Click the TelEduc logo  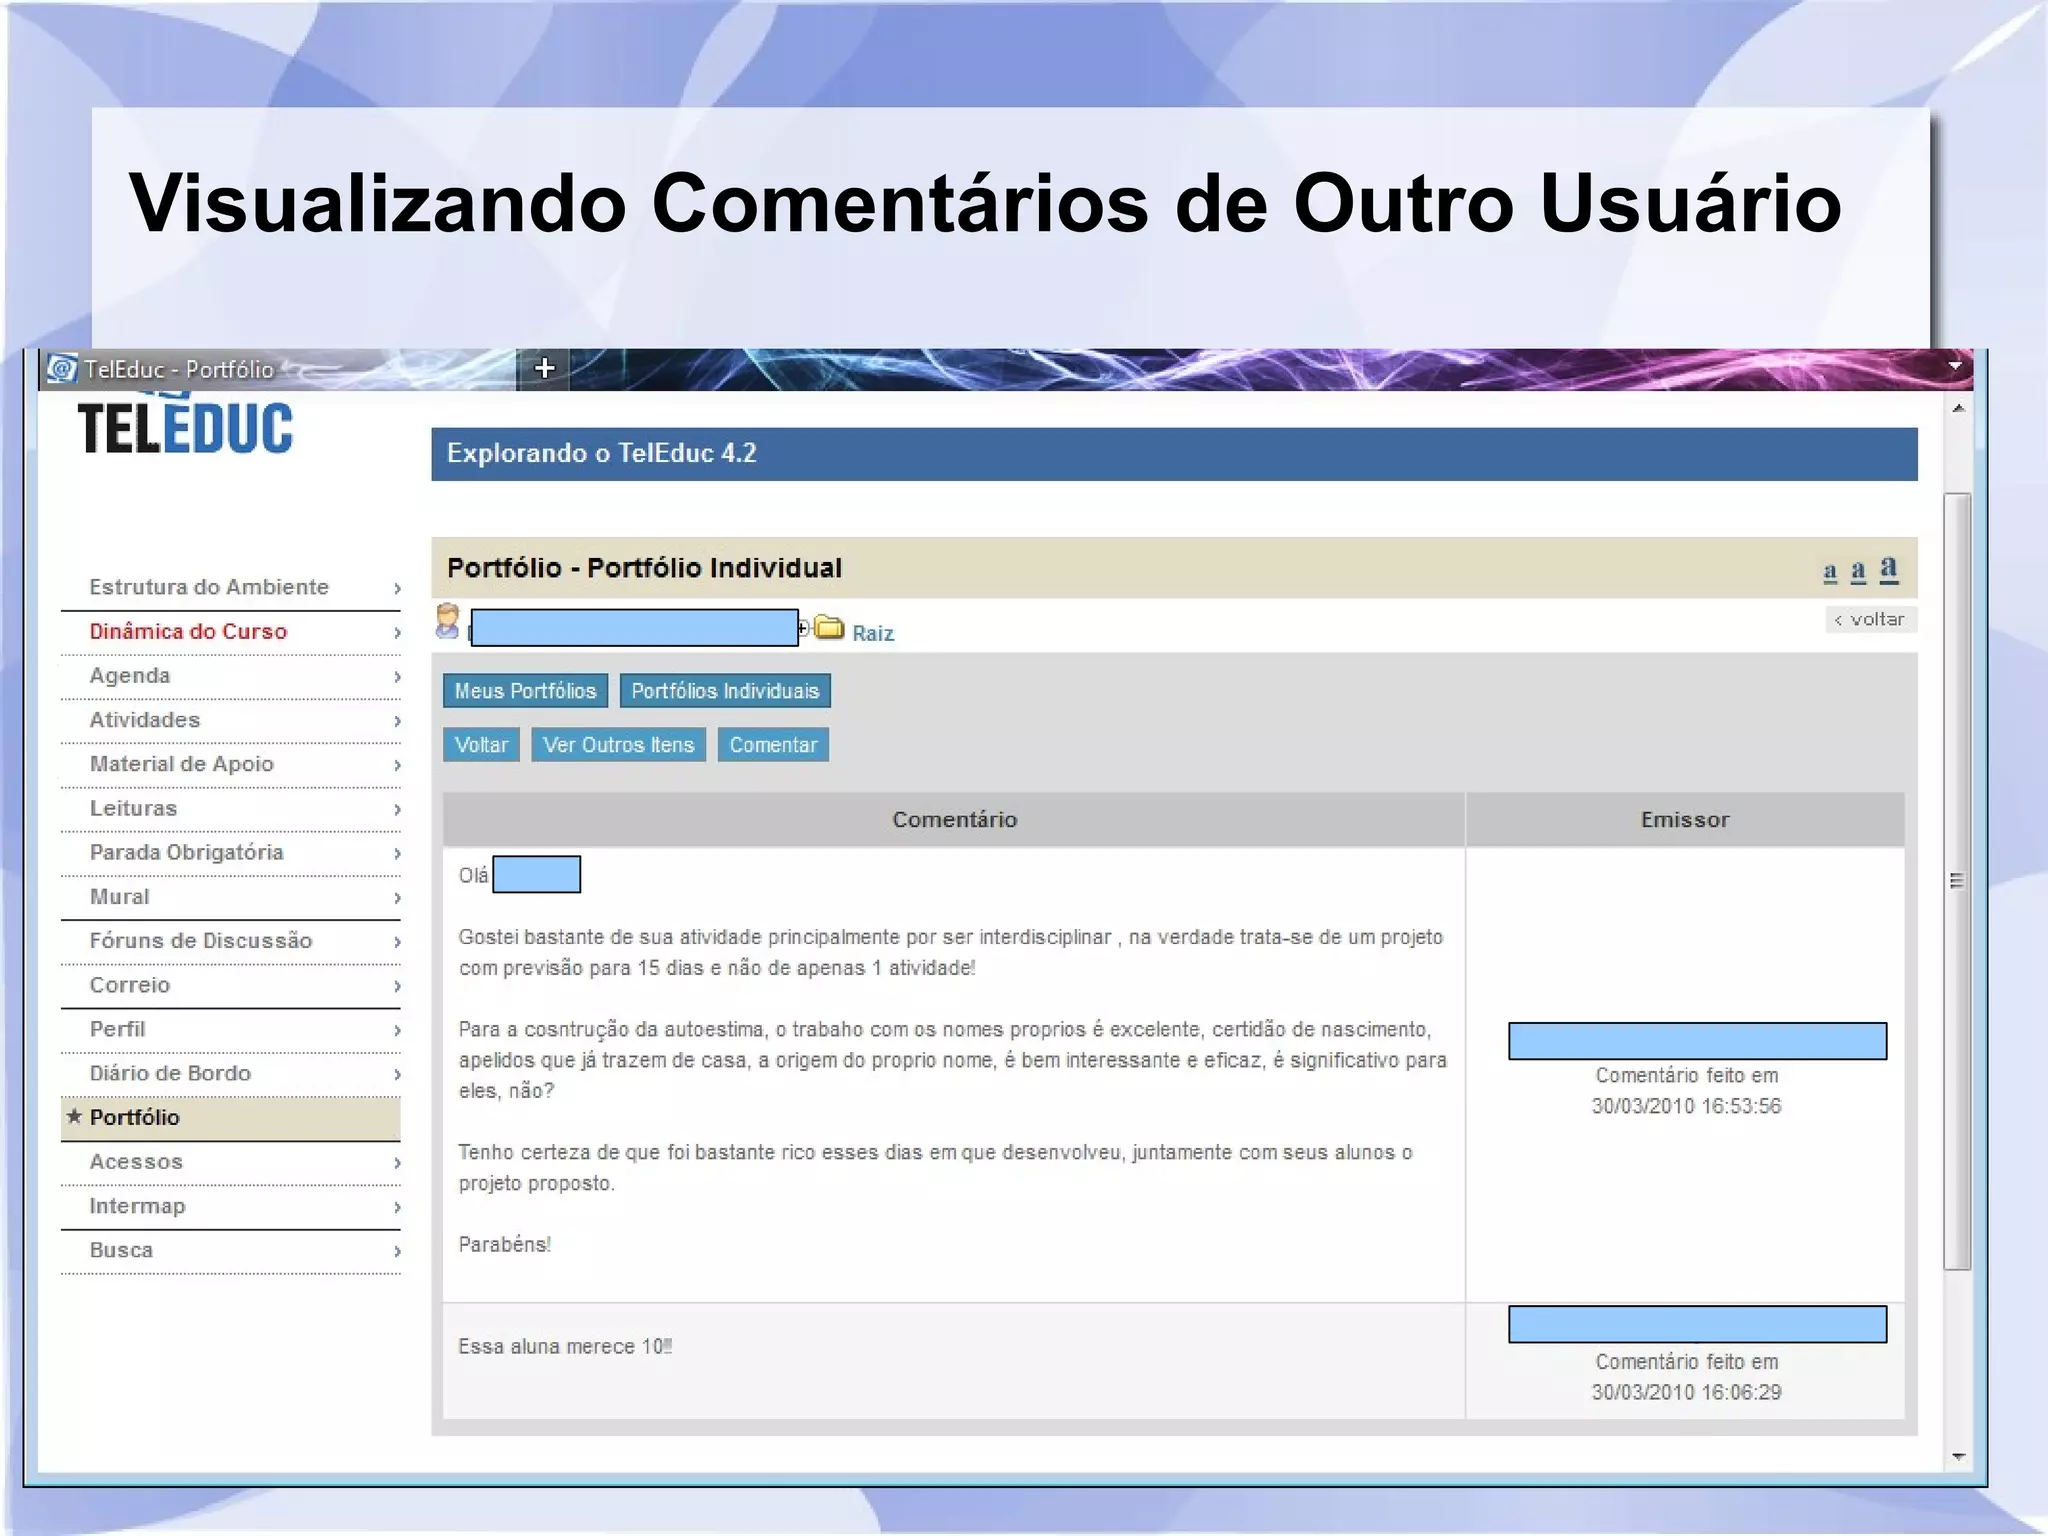(185, 427)
